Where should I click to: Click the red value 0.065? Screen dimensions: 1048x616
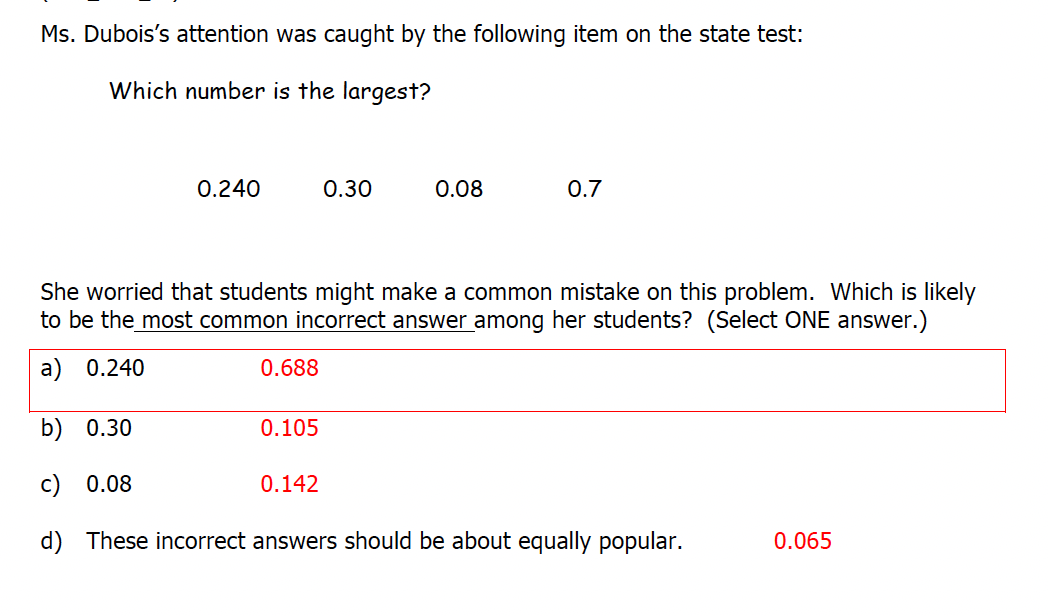(802, 542)
